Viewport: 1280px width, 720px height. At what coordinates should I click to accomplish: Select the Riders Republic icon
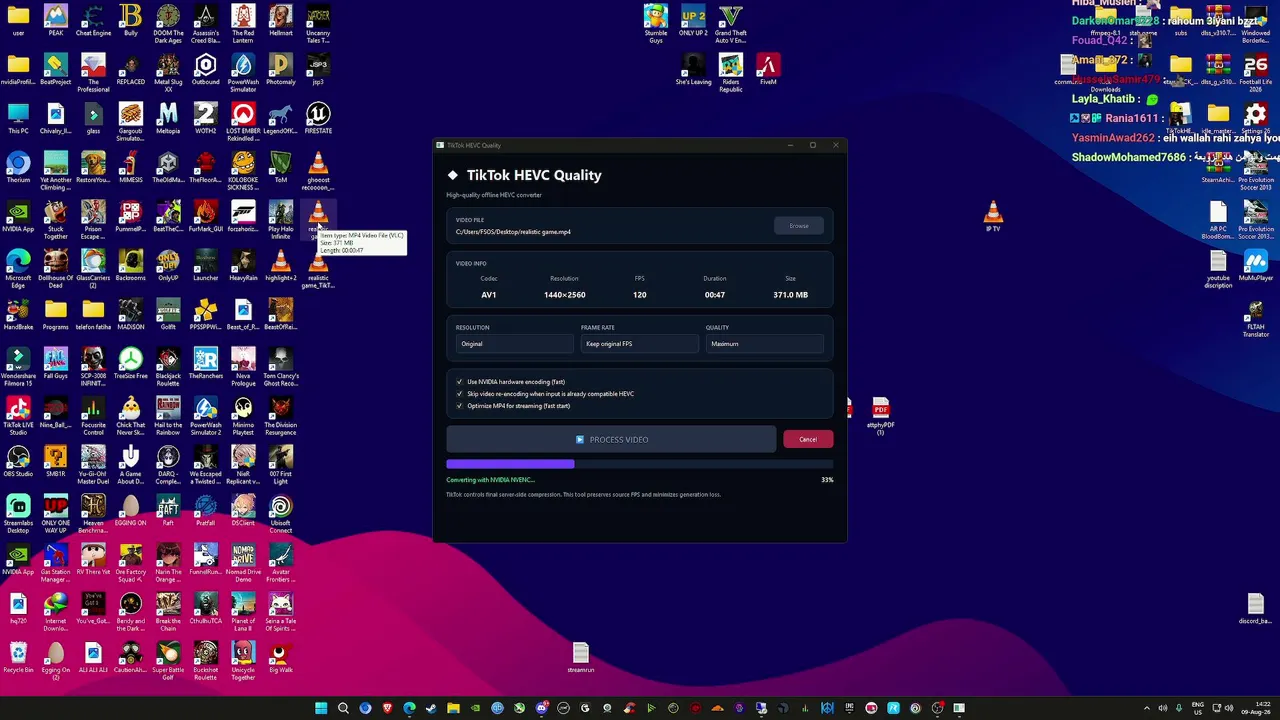tap(731, 72)
